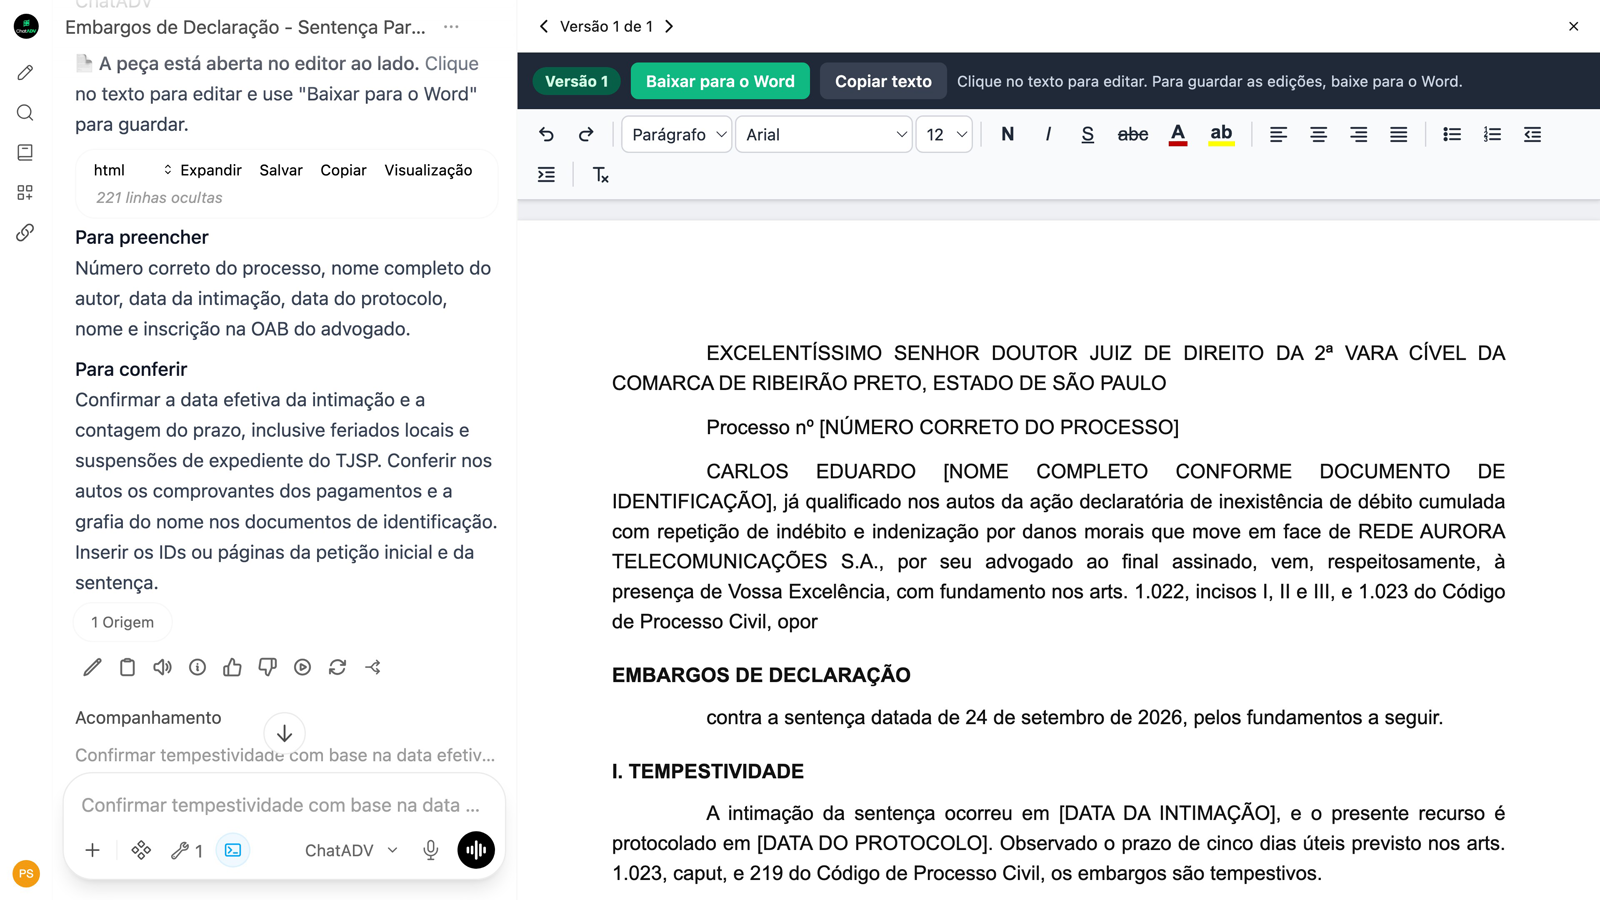Open the yellow highlight color picker
Viewport: 1600px width, 900px height.
tap(1221, 134)
